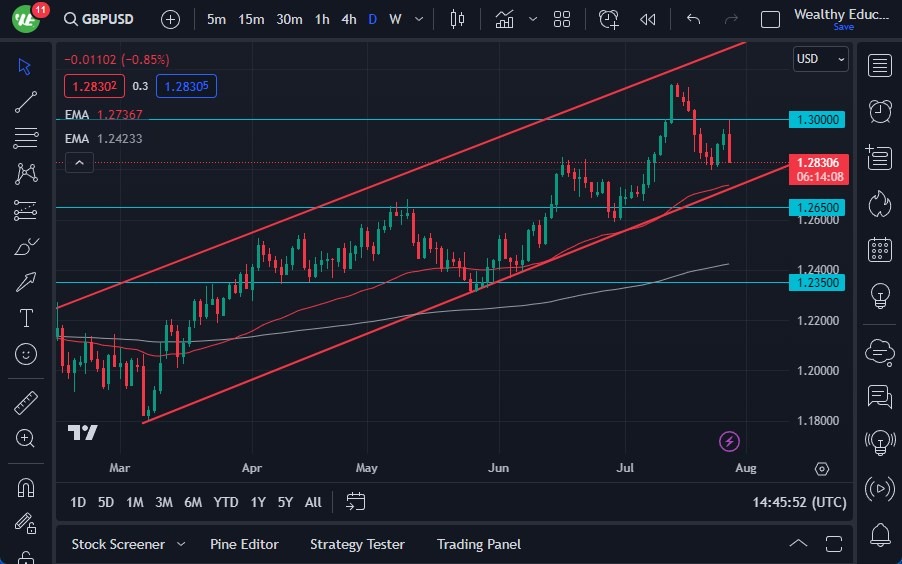
Task: Expand the timeframe interval dropdown
Action: click(x=417, y=19)
